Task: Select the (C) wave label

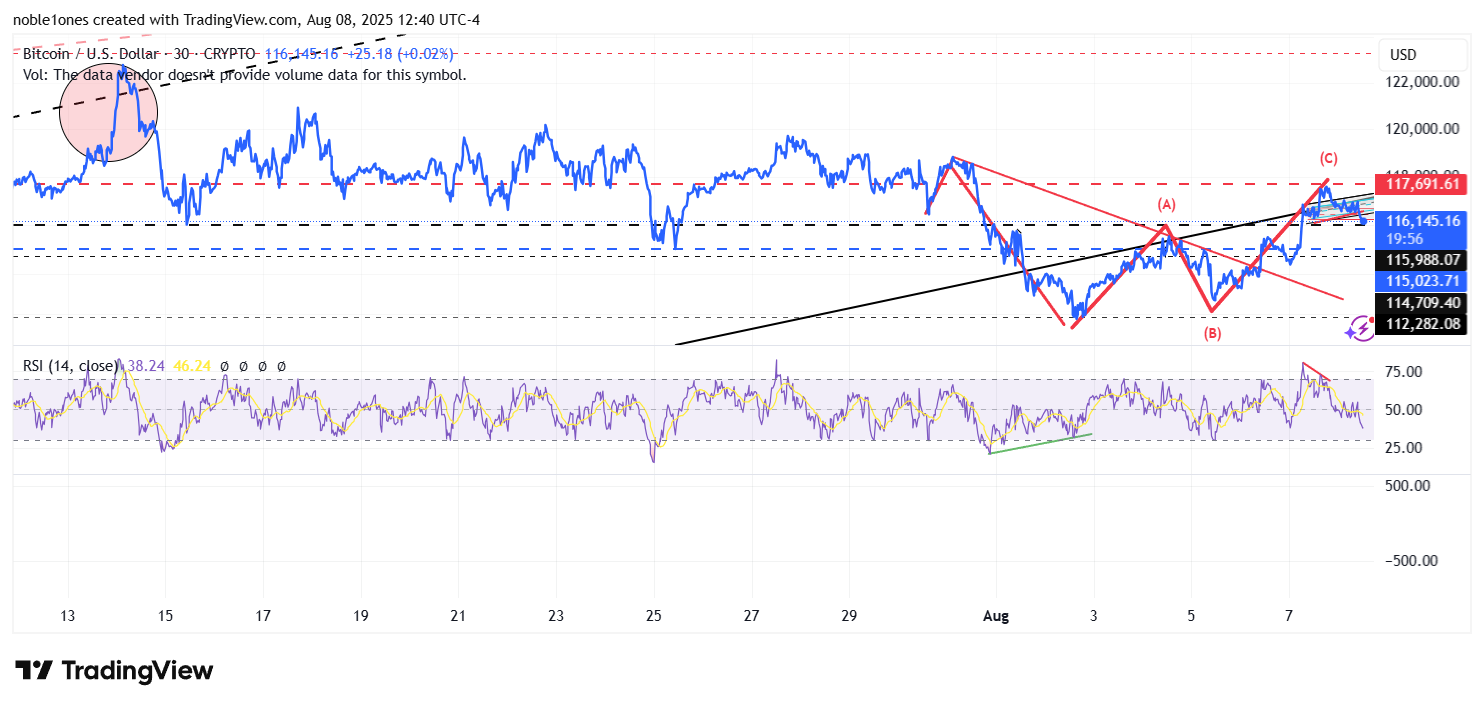Action: click(x=1329, y=158)
